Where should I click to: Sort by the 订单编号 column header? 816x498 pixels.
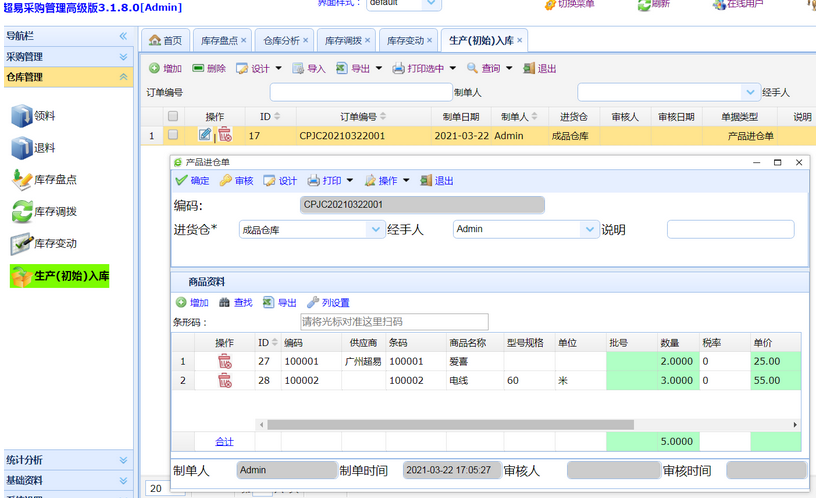[363, 116]
